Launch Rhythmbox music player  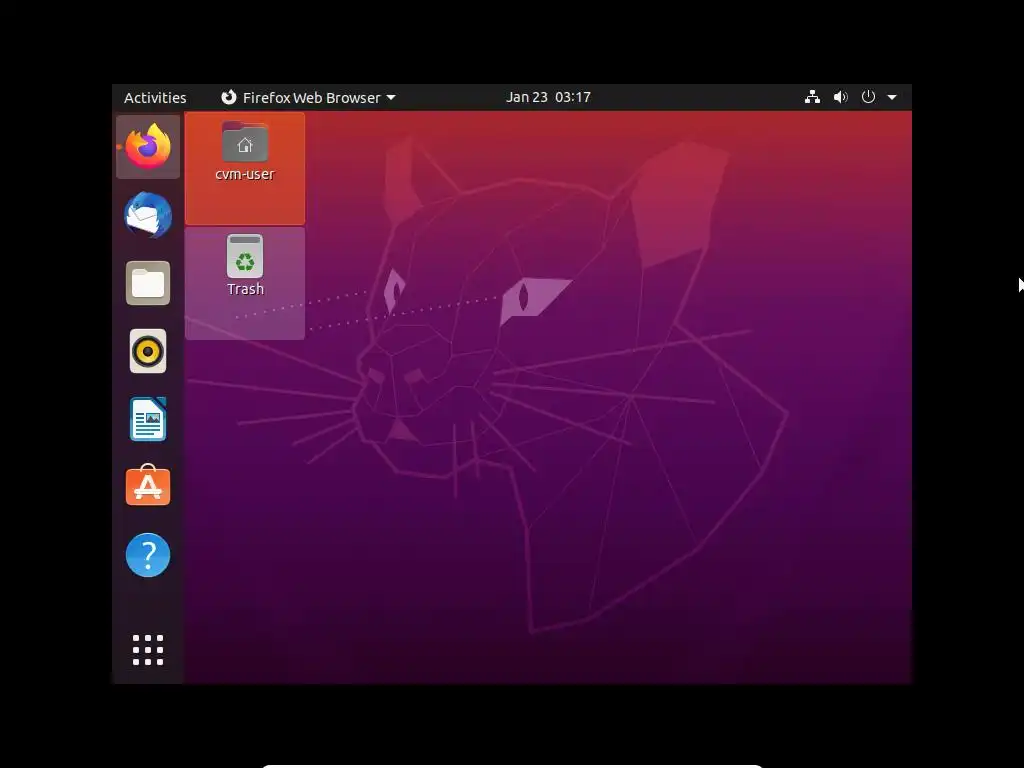(148, 351)
